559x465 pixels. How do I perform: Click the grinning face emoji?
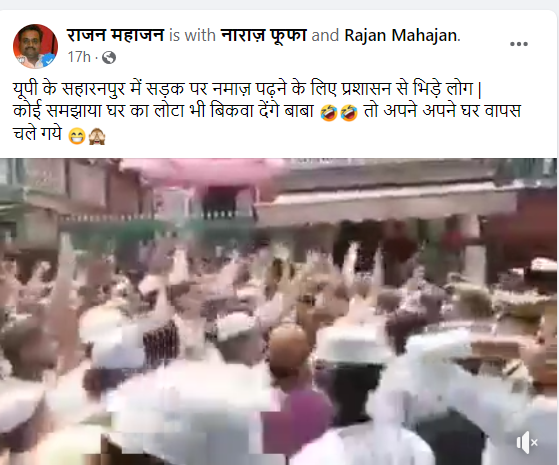77,136
